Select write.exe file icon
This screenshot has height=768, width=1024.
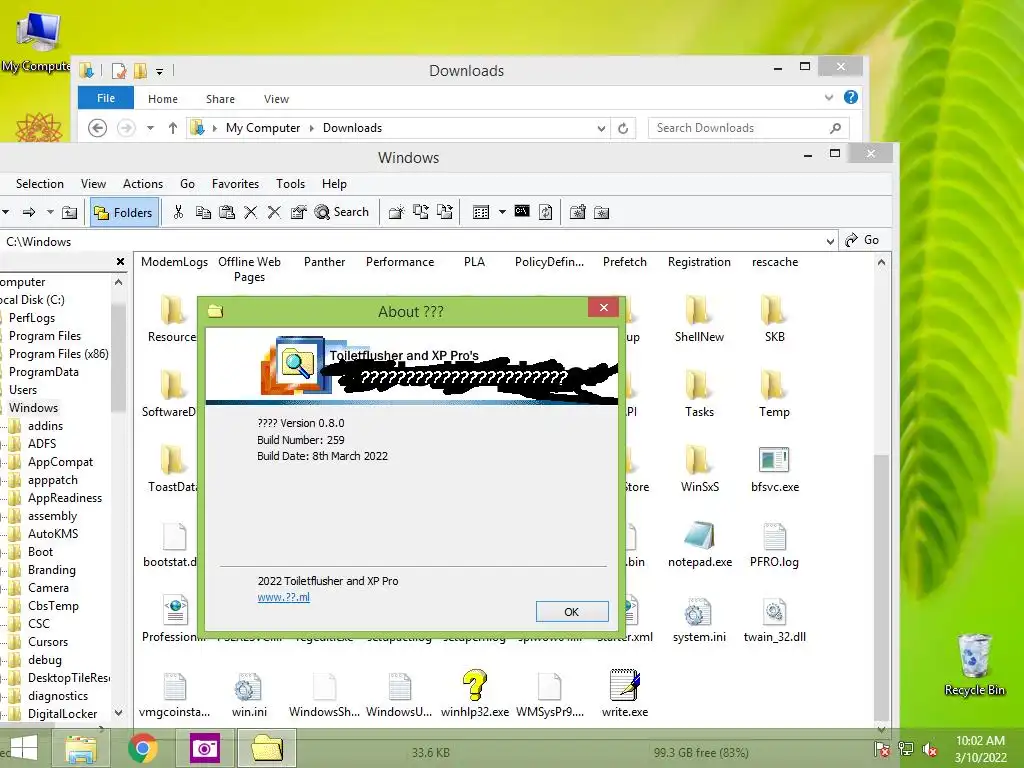[x=625, y=686]
